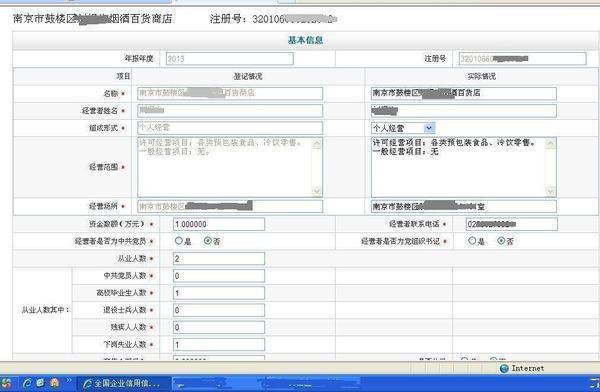
Task: Click the 经营者联系电话 field
Action: [x=512, y=224]
